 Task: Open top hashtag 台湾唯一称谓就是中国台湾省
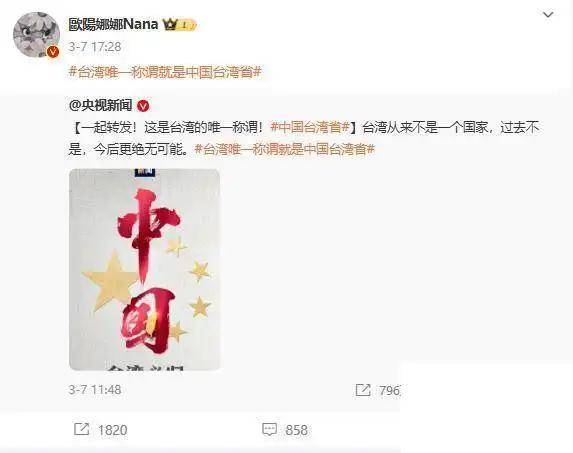click(x=165, y=72)
